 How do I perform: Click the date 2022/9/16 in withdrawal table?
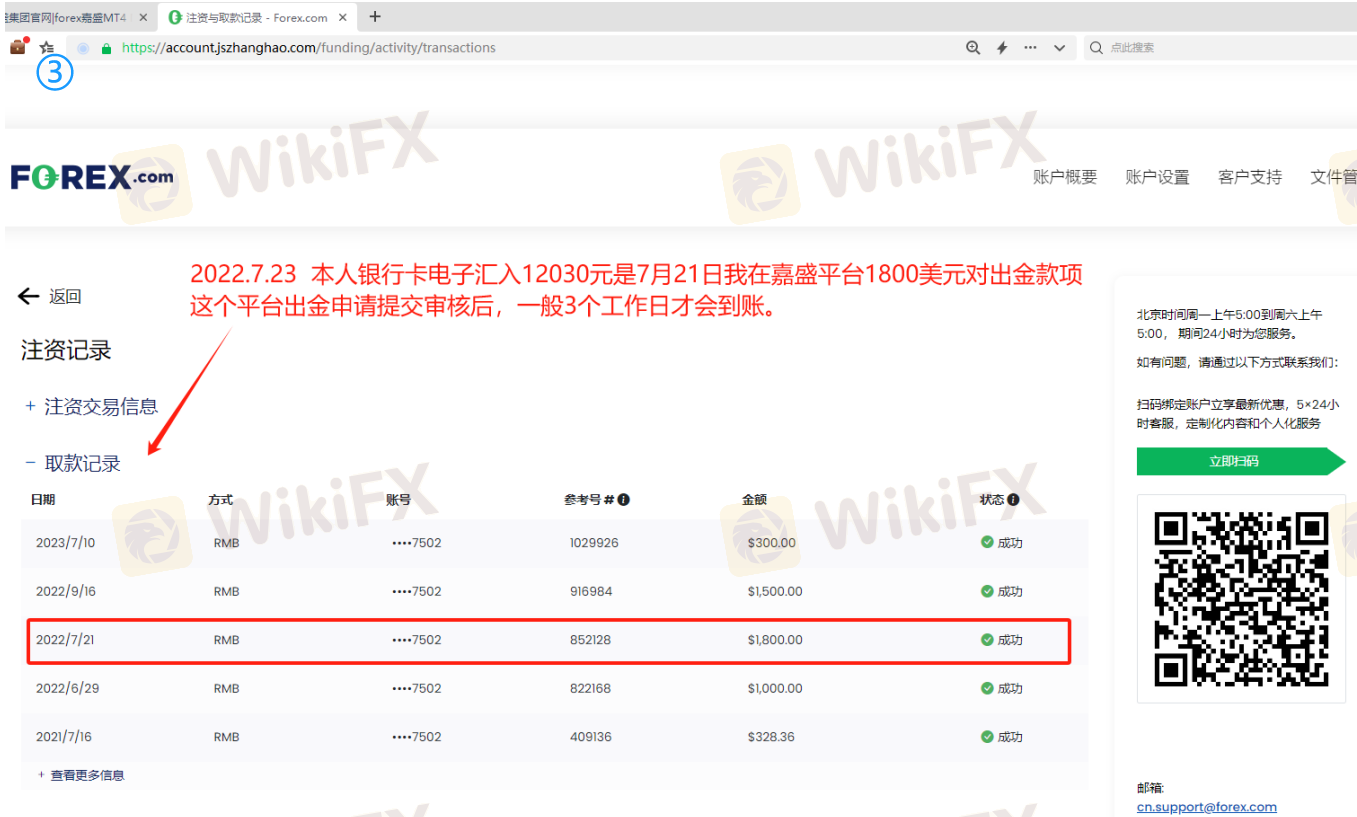tap(65, 591)
